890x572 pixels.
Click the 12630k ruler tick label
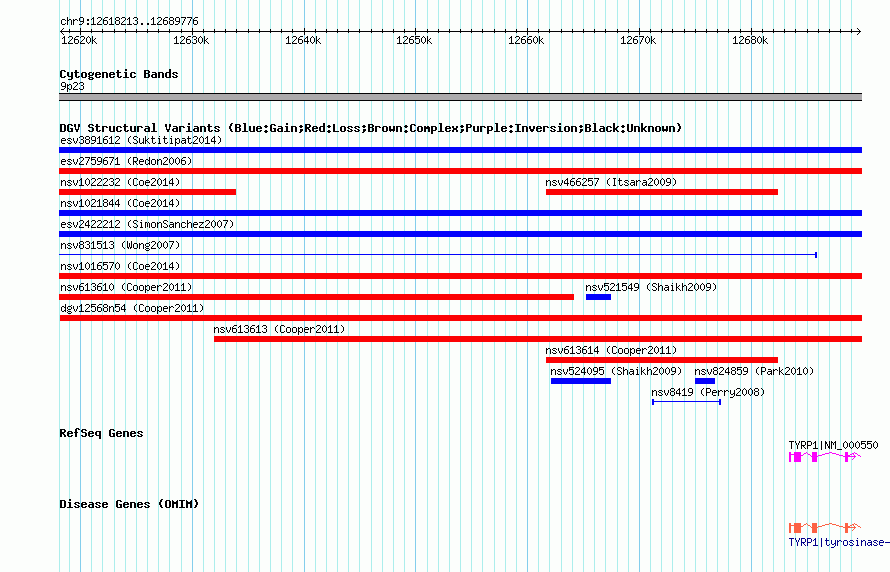pos(191,40)
